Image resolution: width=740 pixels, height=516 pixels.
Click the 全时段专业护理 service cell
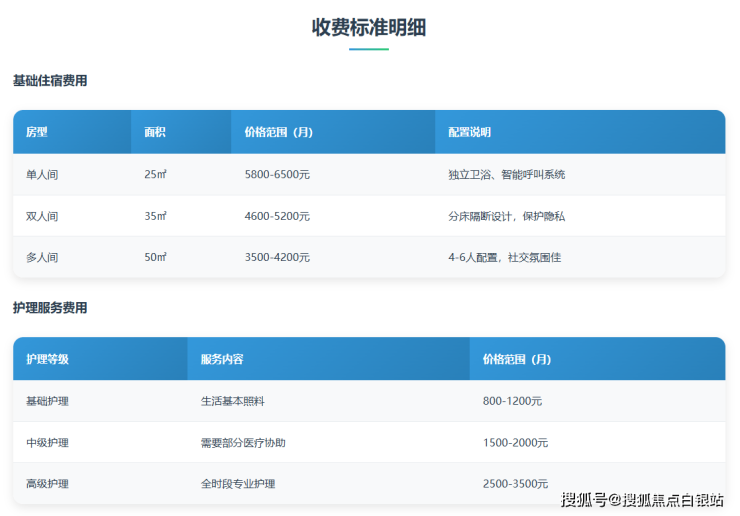click(237, 484)
